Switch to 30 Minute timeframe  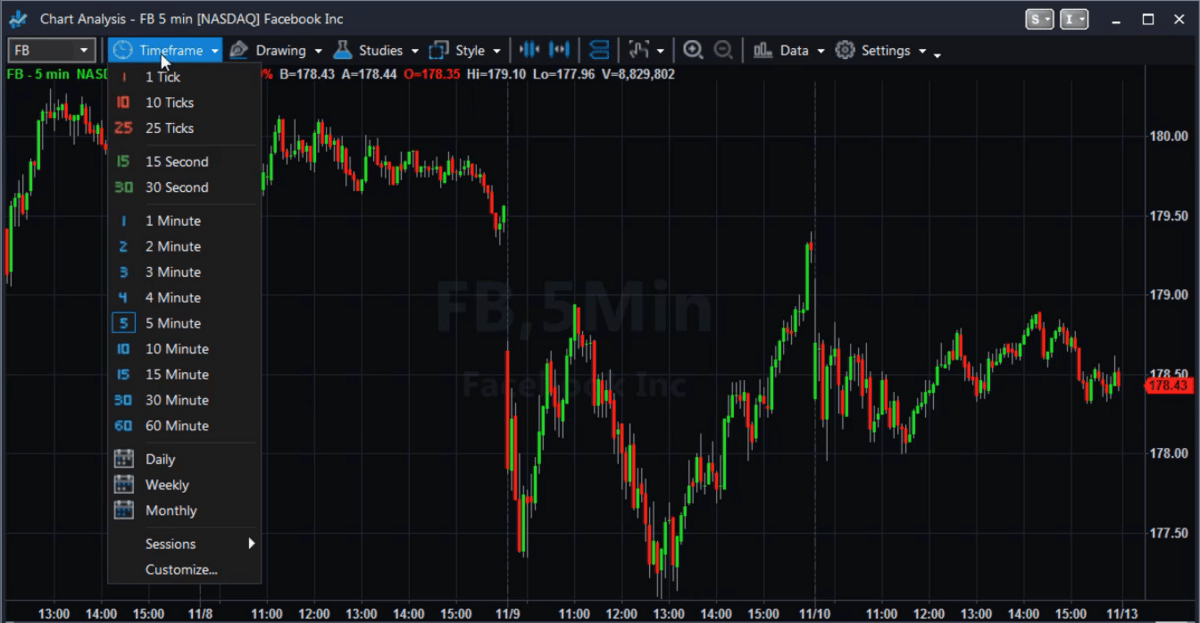click(x=184, y=400)
